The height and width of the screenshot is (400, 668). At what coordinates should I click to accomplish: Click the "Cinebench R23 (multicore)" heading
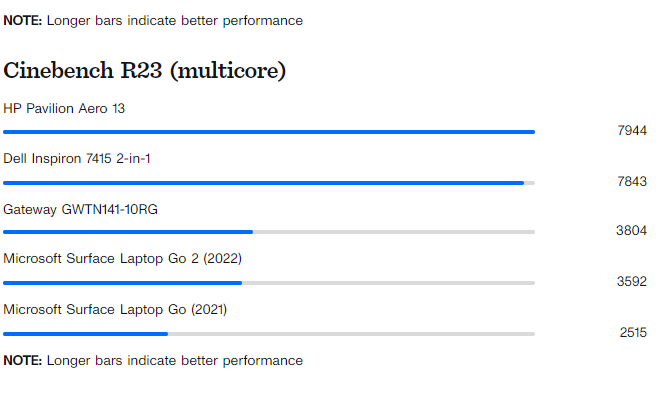[145, 70]
